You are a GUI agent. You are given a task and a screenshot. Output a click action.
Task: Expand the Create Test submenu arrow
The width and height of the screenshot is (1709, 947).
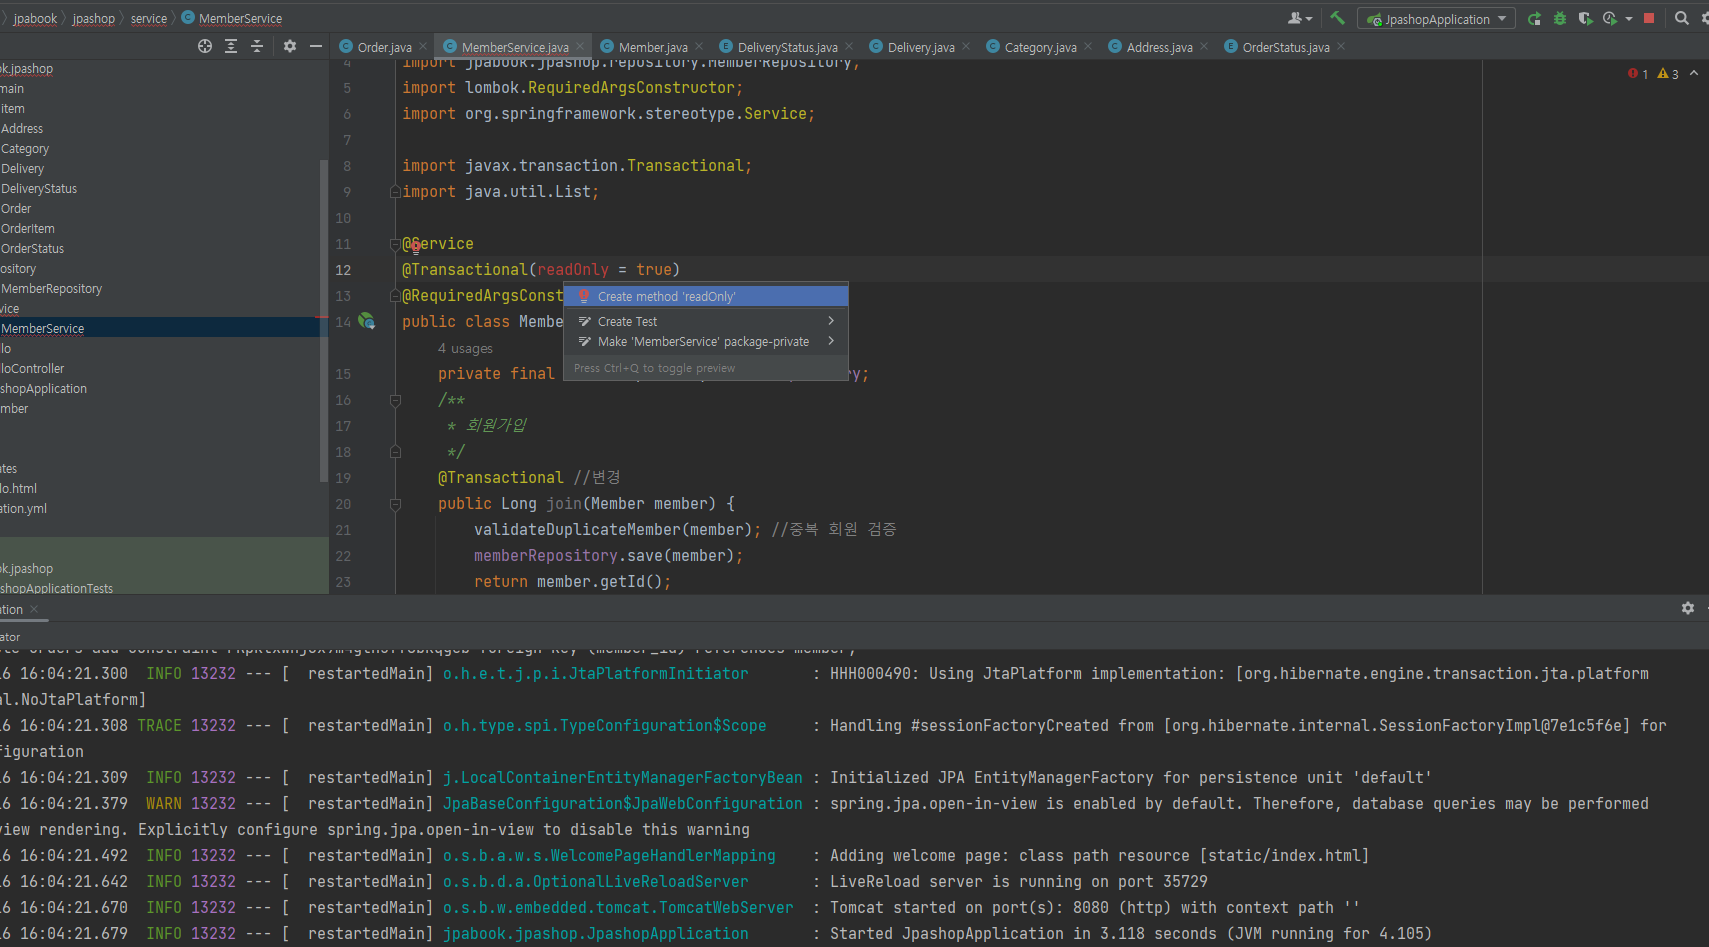click(x=831, y=321)
